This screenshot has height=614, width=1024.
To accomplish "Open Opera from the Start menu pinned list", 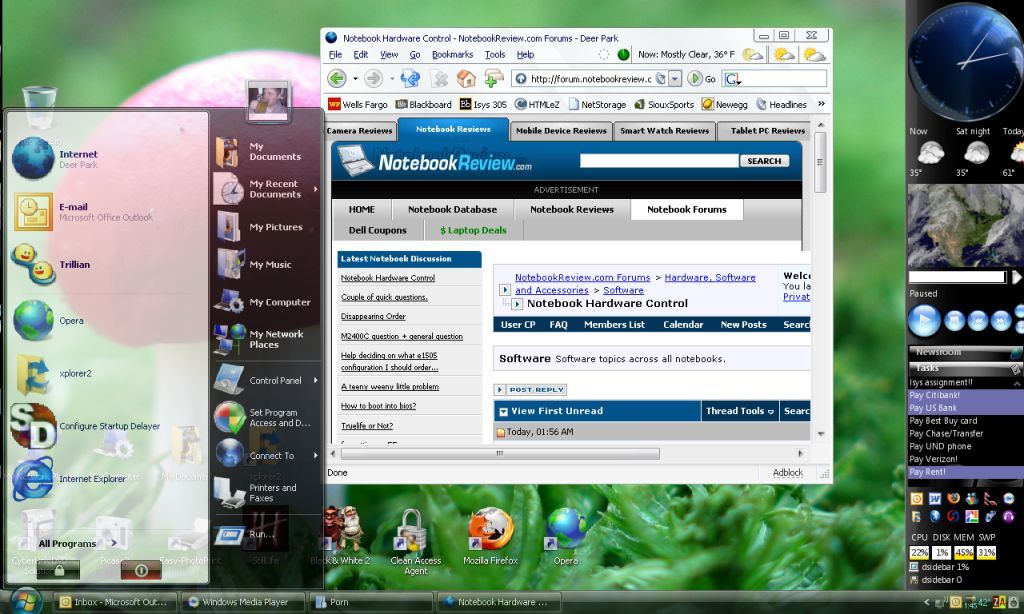I will tap(48, 321).
